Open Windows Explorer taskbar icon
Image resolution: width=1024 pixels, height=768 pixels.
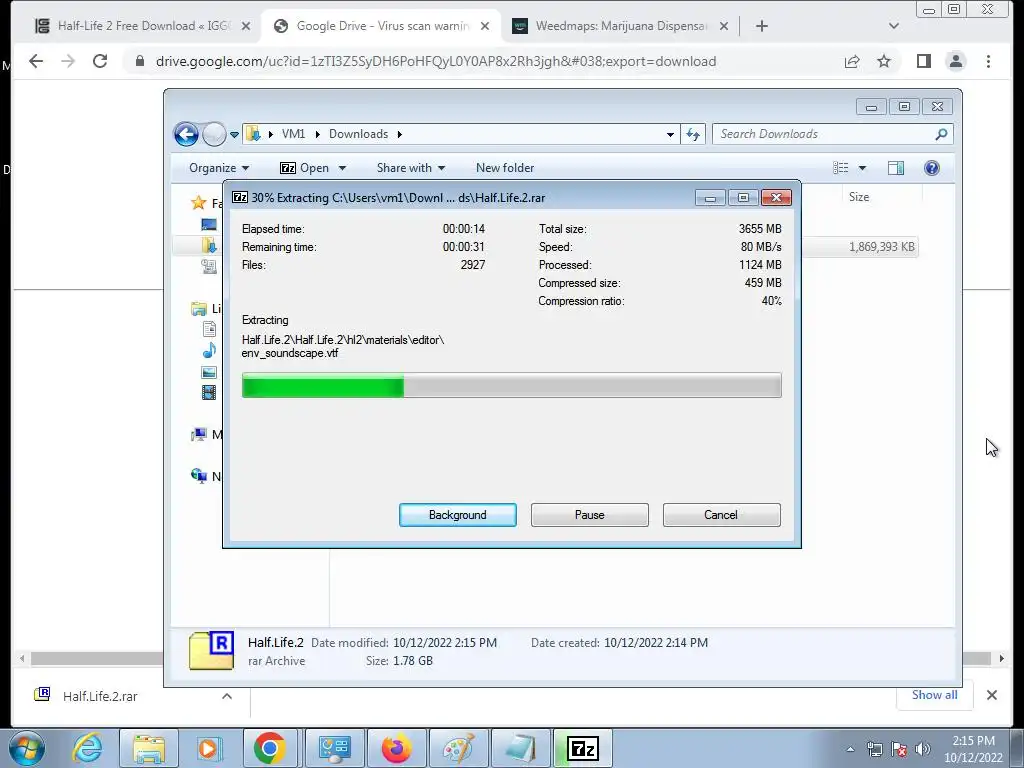pyautogui.click(x=149, y=748)
